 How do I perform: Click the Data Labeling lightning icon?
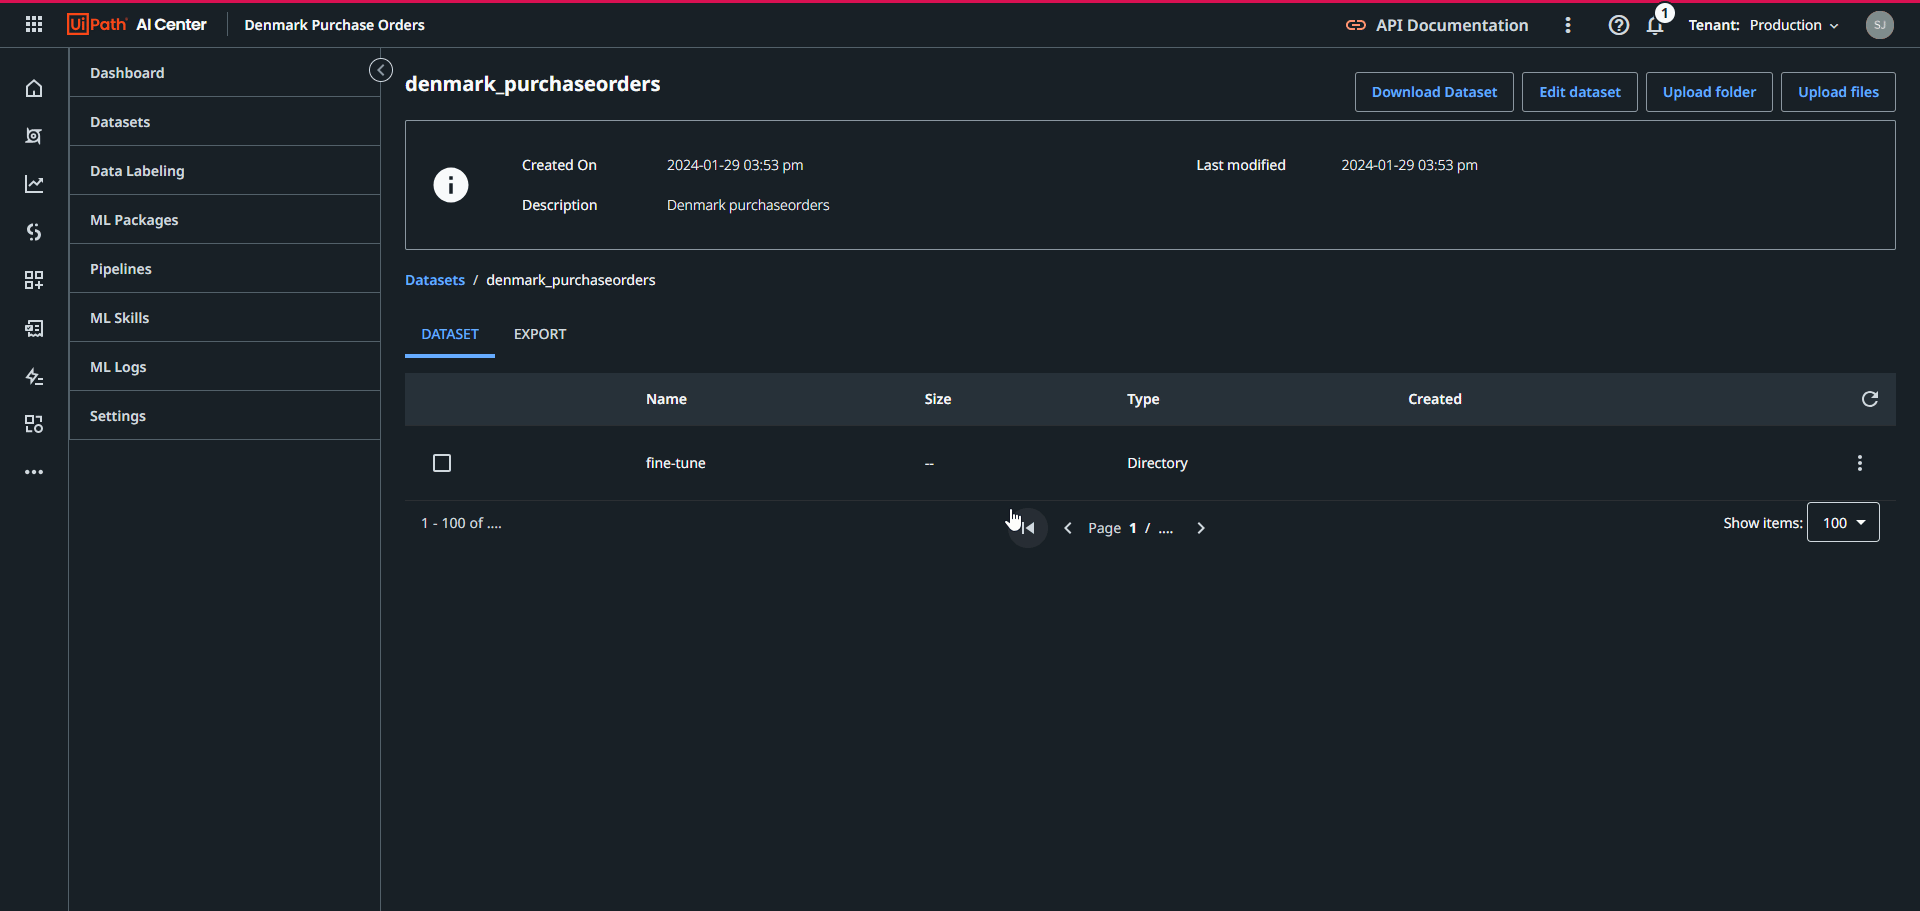34,376
